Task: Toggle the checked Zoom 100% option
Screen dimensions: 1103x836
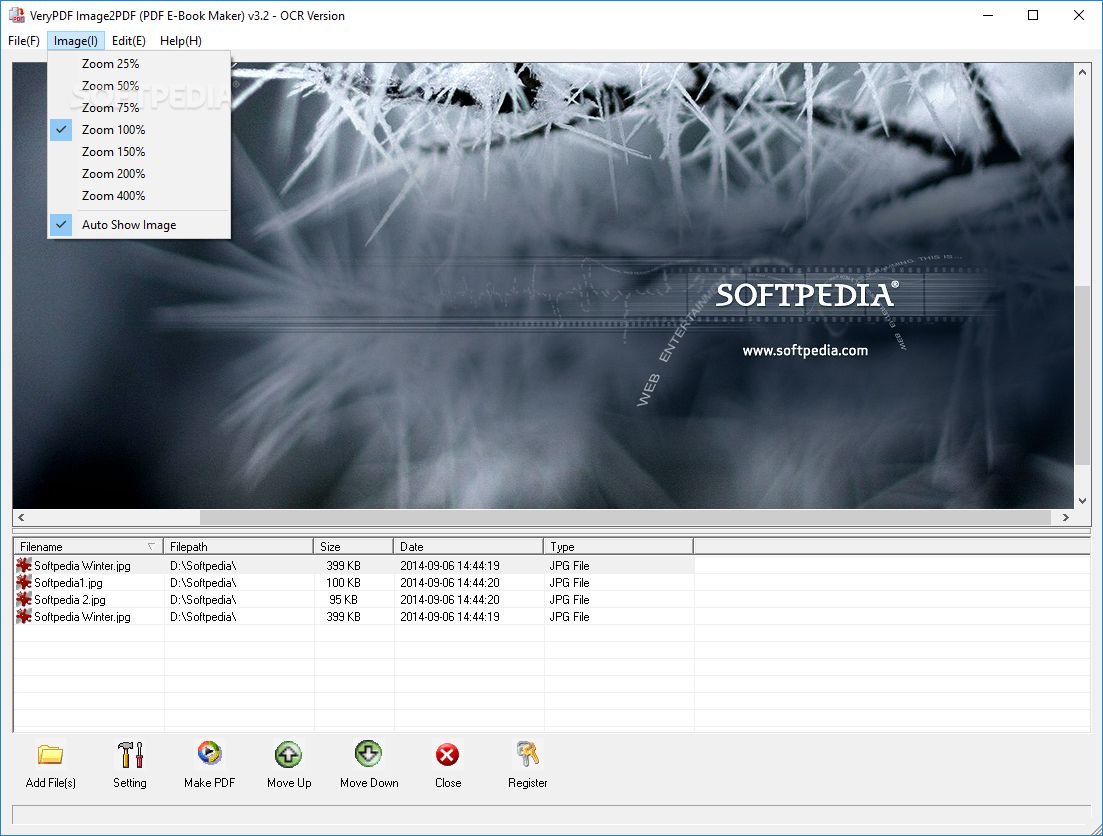Action: coord(139,129)
